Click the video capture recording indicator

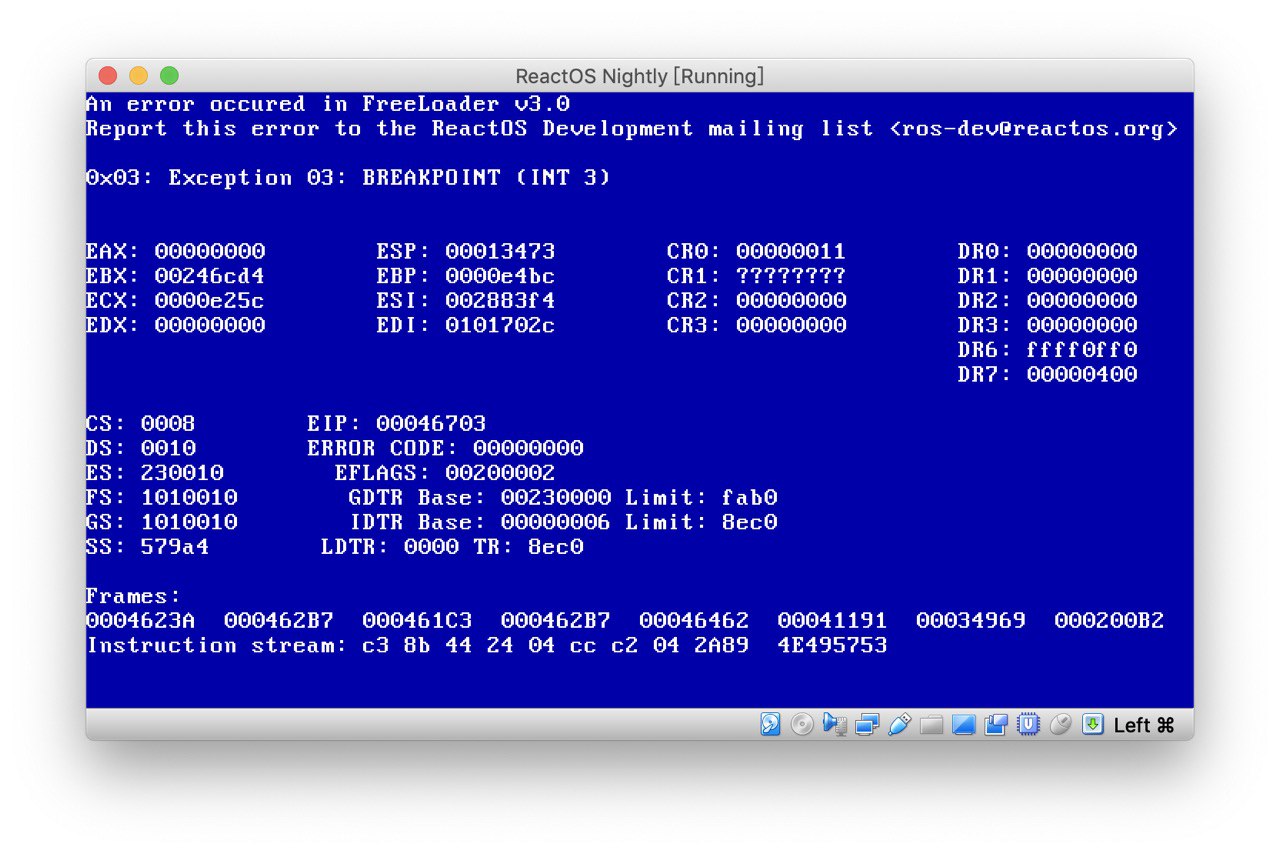995,725
